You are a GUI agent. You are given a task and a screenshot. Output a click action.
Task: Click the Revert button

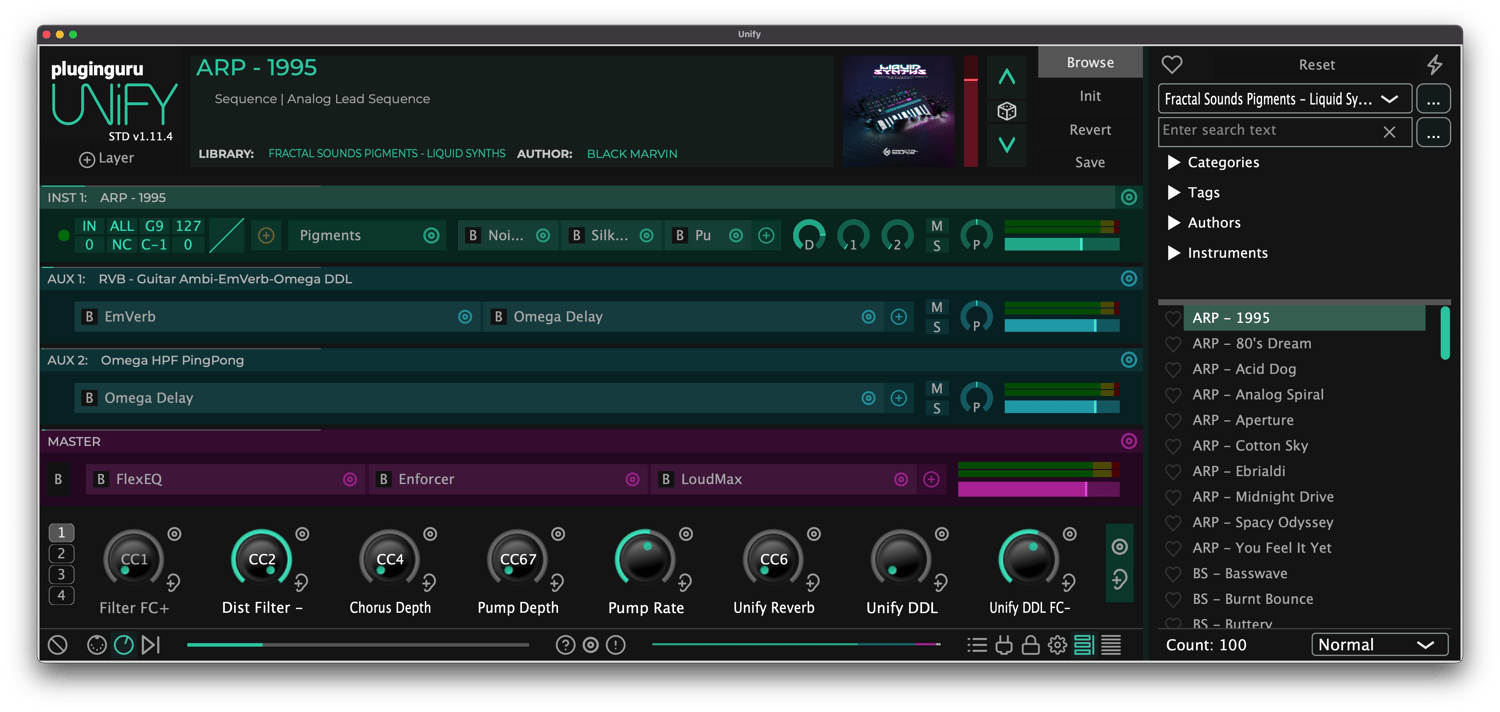1090,129
